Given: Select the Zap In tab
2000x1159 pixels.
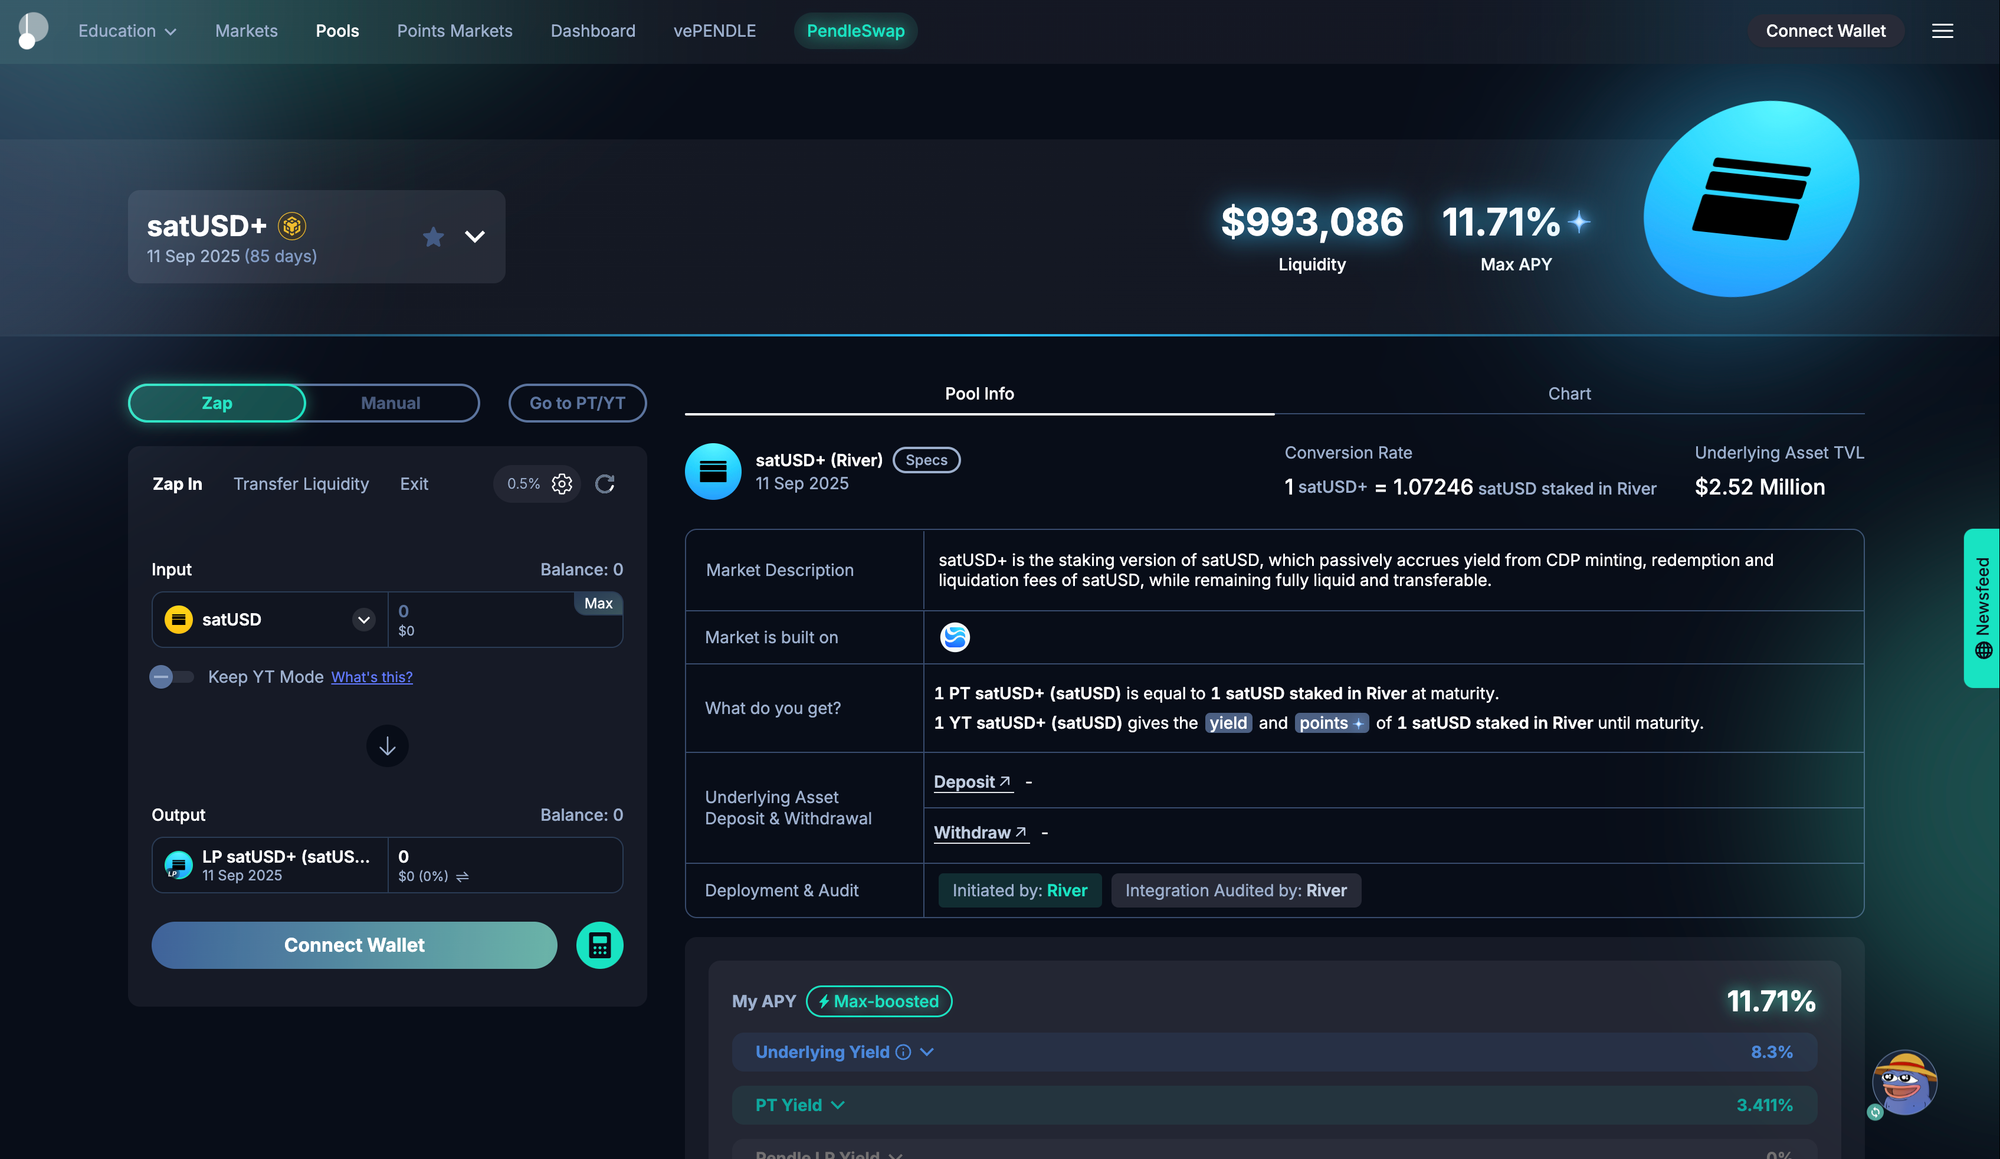Looking at the screenshot, I should click(177, 484).
